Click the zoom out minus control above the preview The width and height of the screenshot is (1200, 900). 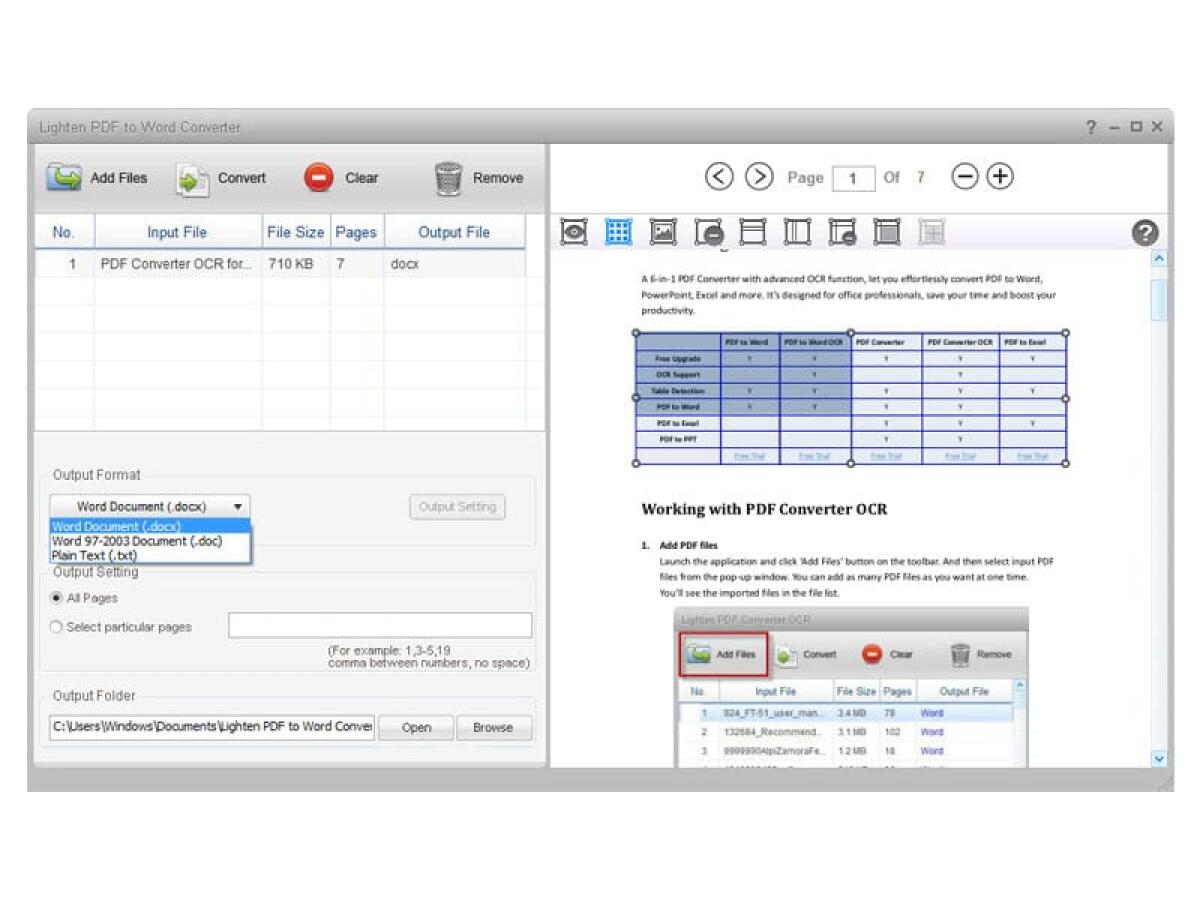(x=964, y=176)
